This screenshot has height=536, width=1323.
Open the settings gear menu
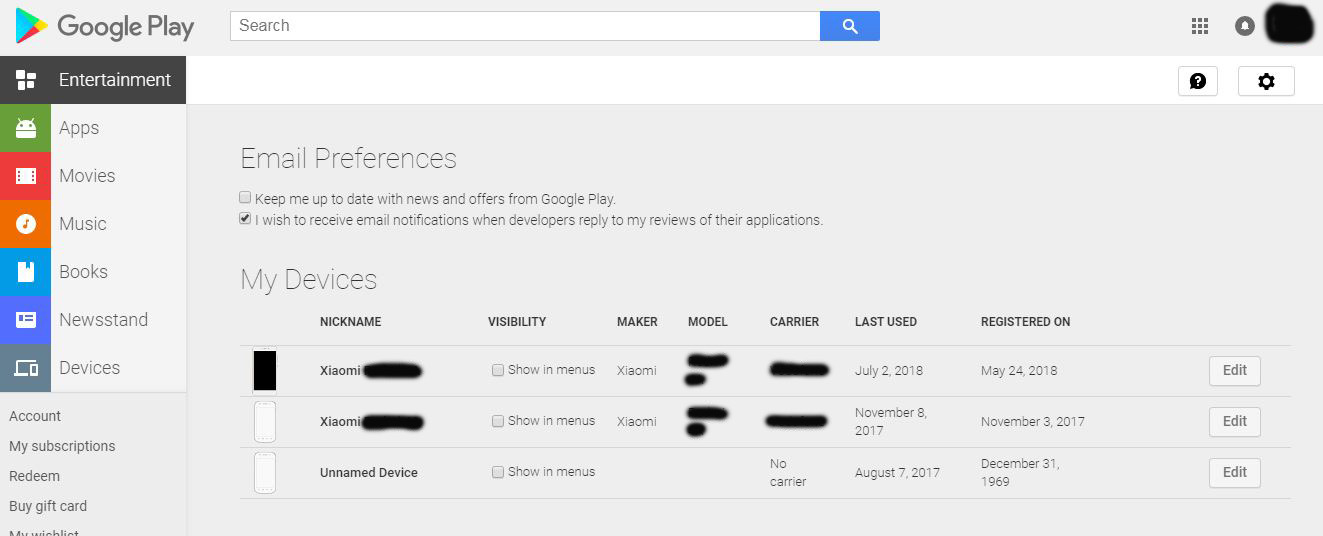tap(1266, 81)
